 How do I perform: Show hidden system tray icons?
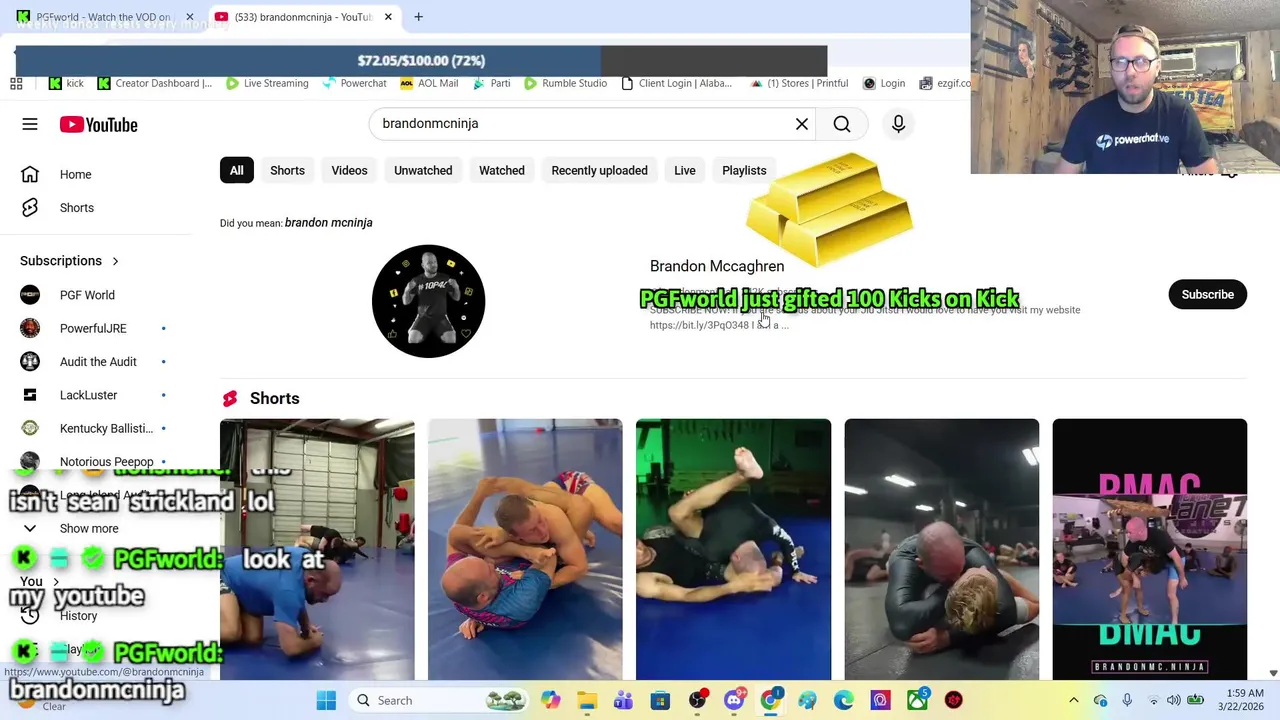pyautogui.click(x=1074, y=700)
